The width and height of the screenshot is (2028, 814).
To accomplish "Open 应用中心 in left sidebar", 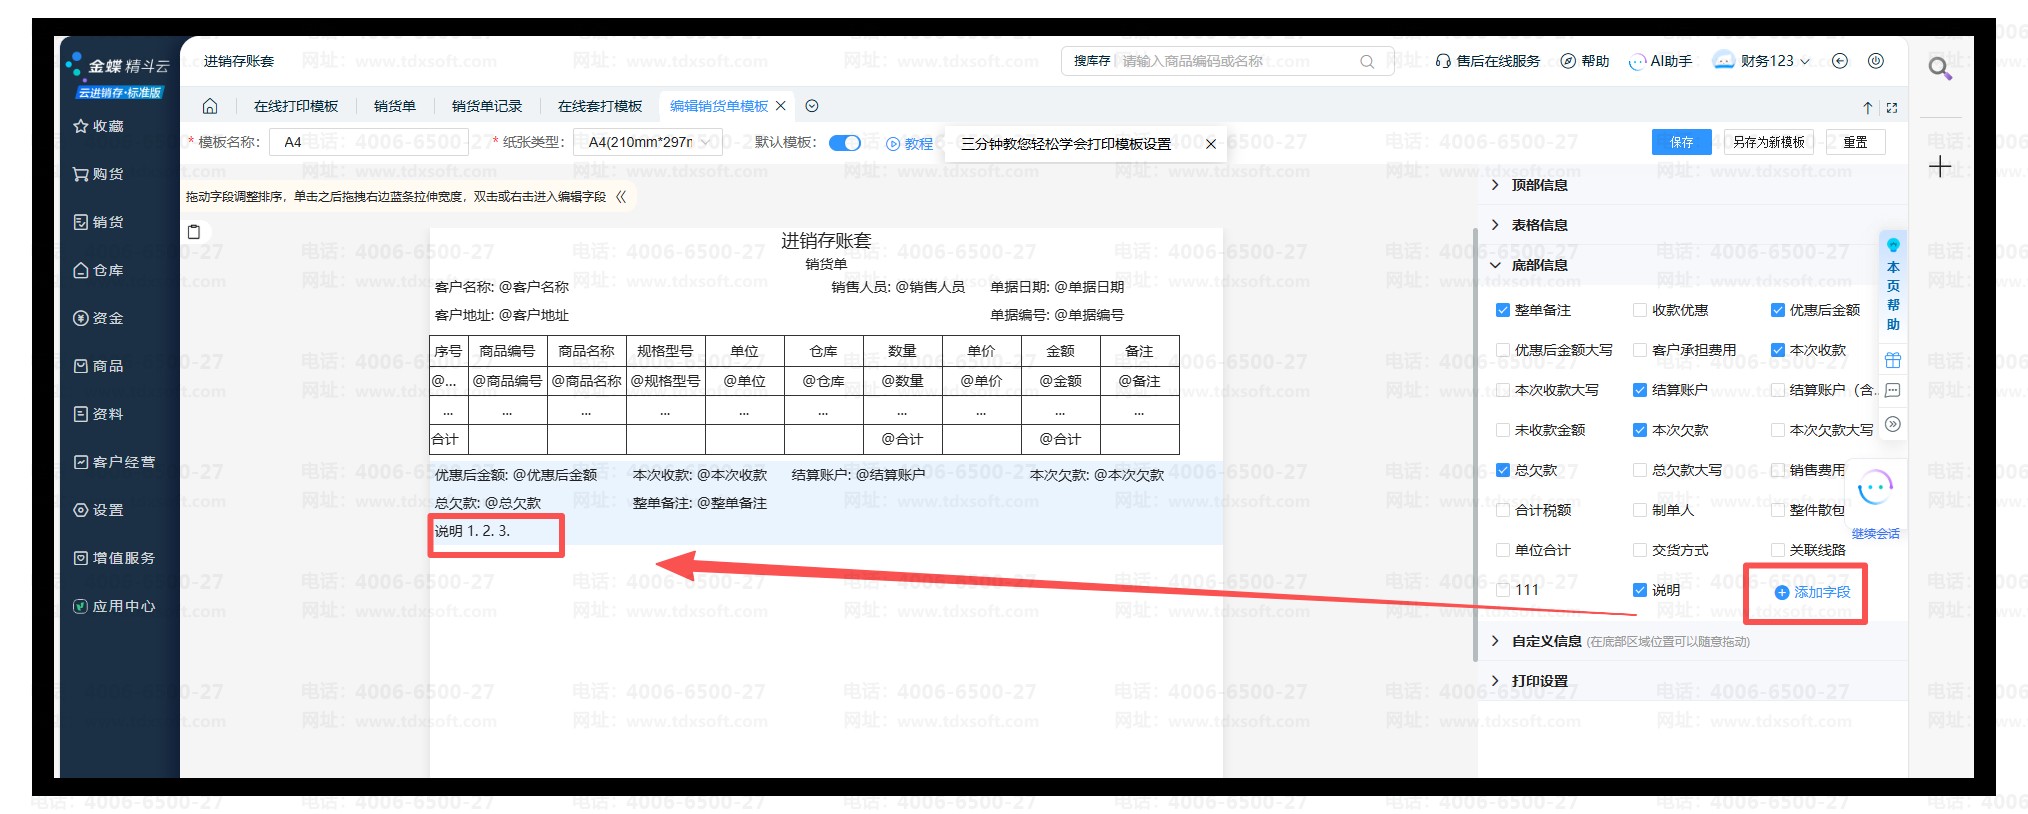I will [x=114, y=606].
